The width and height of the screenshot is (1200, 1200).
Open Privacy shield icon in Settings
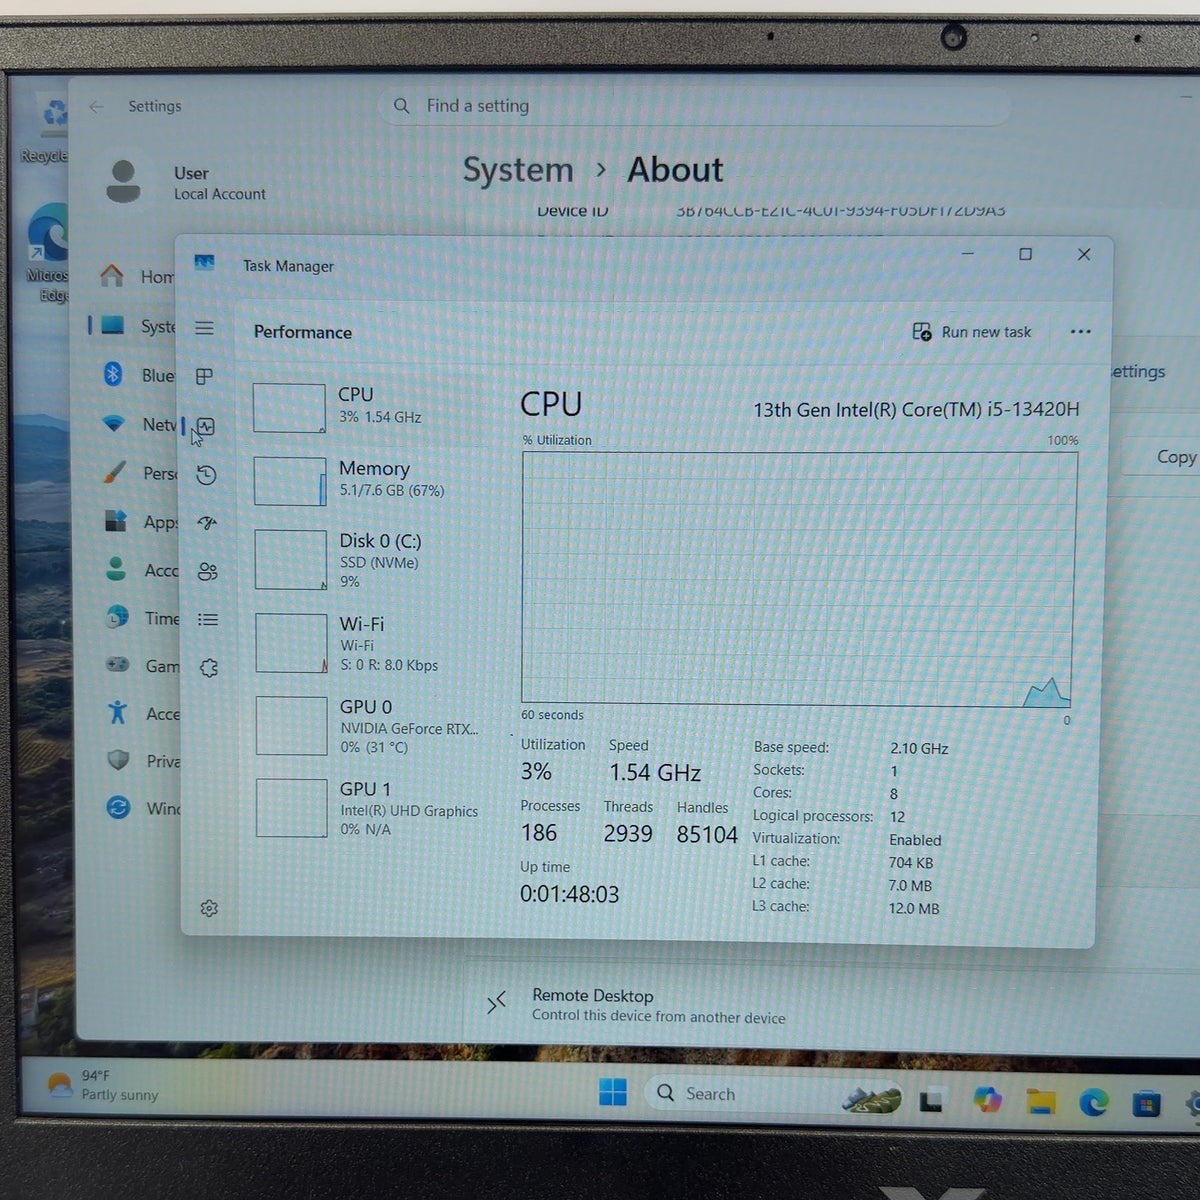[x=118, y=760]
